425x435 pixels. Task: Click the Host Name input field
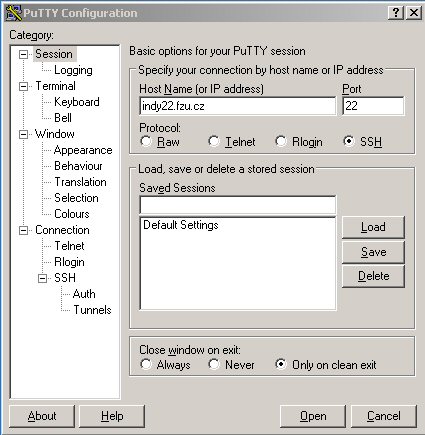(x=238, y=106)
